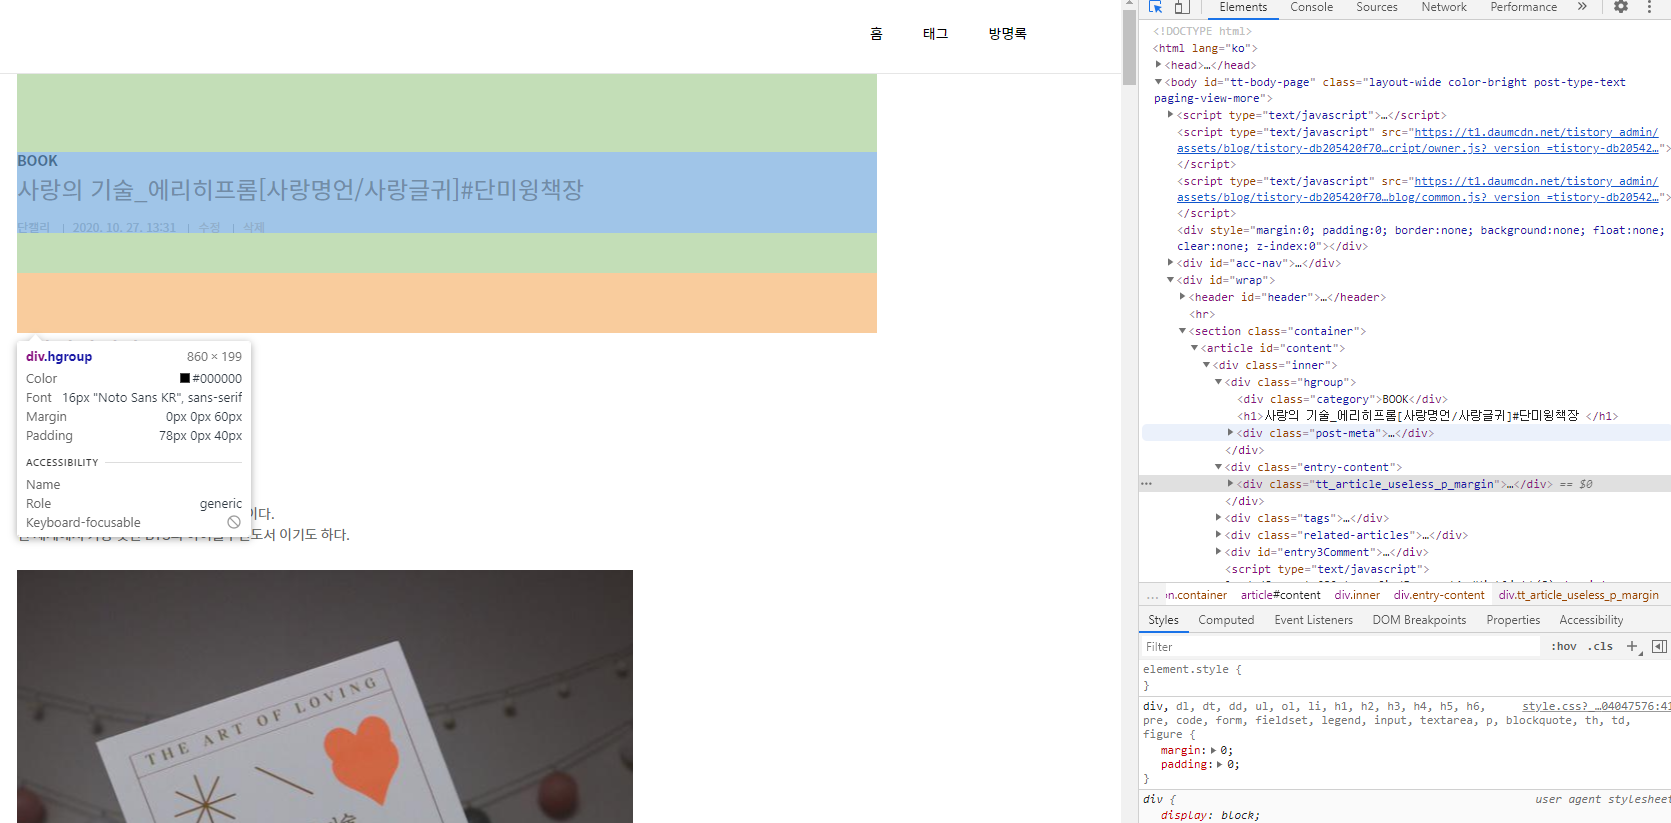Open the Event Listeners pane tab

[x=1313, y=620]
